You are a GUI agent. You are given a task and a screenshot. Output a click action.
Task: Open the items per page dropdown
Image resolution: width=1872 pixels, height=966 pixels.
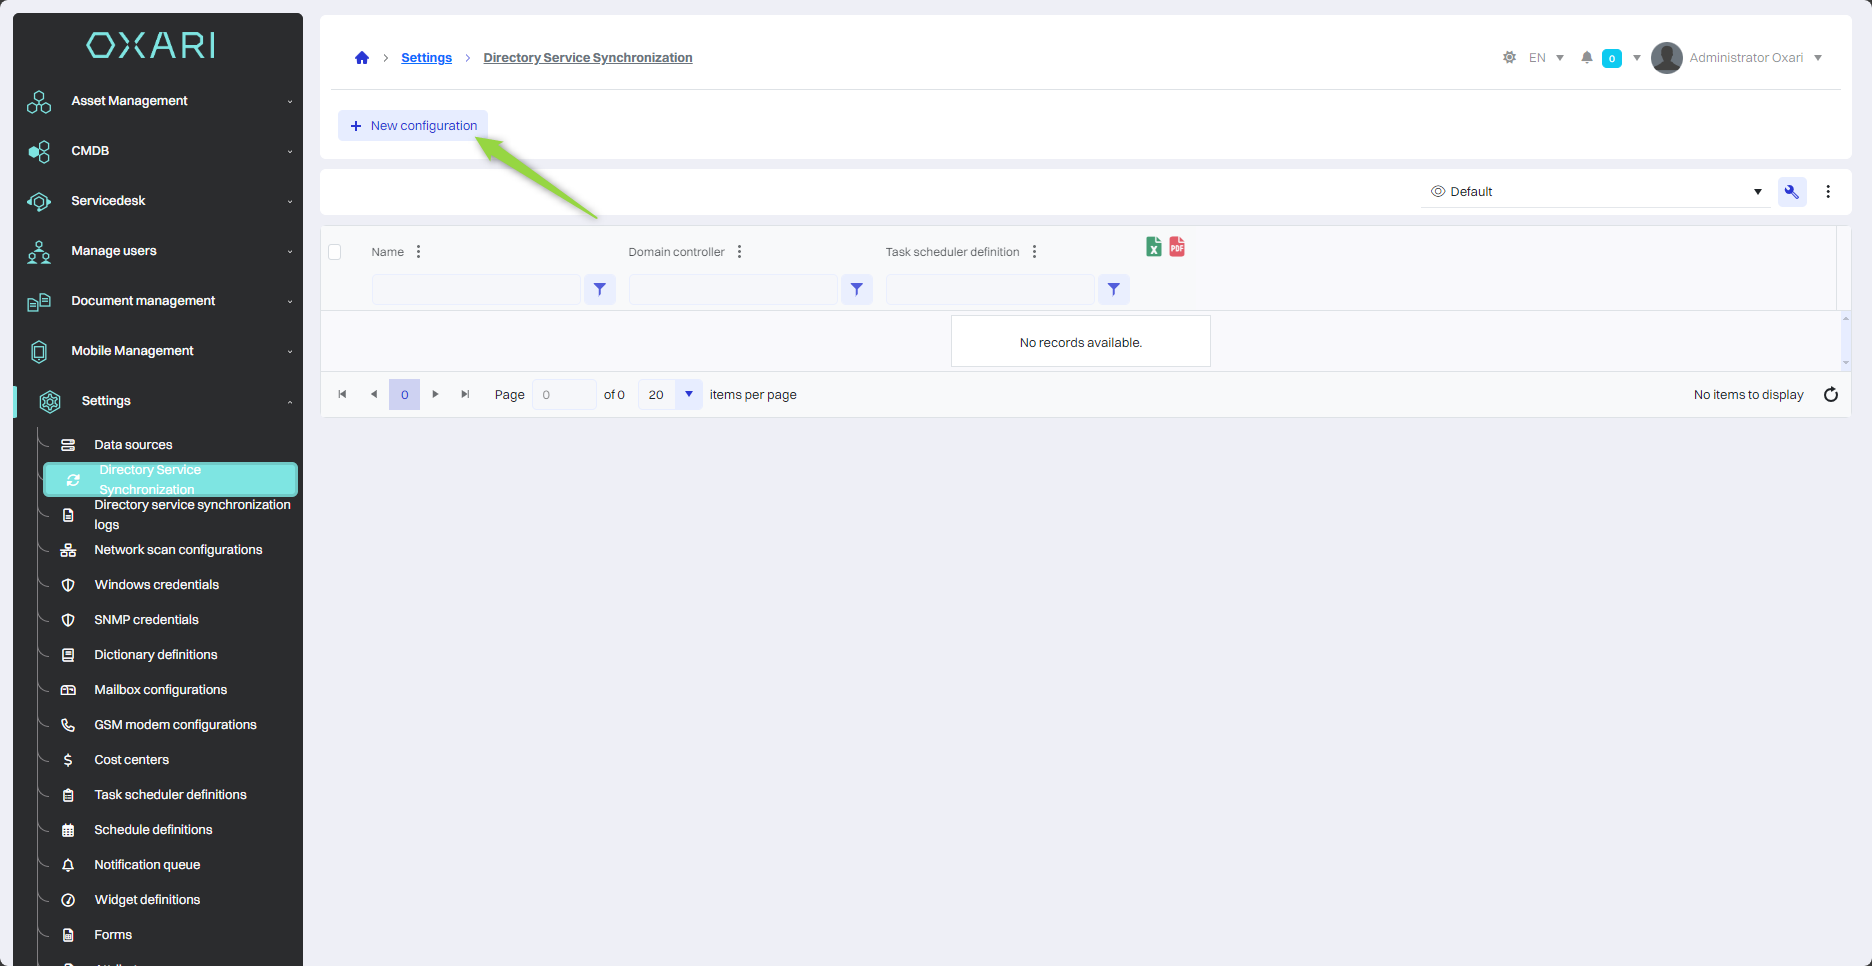(688, 395)
